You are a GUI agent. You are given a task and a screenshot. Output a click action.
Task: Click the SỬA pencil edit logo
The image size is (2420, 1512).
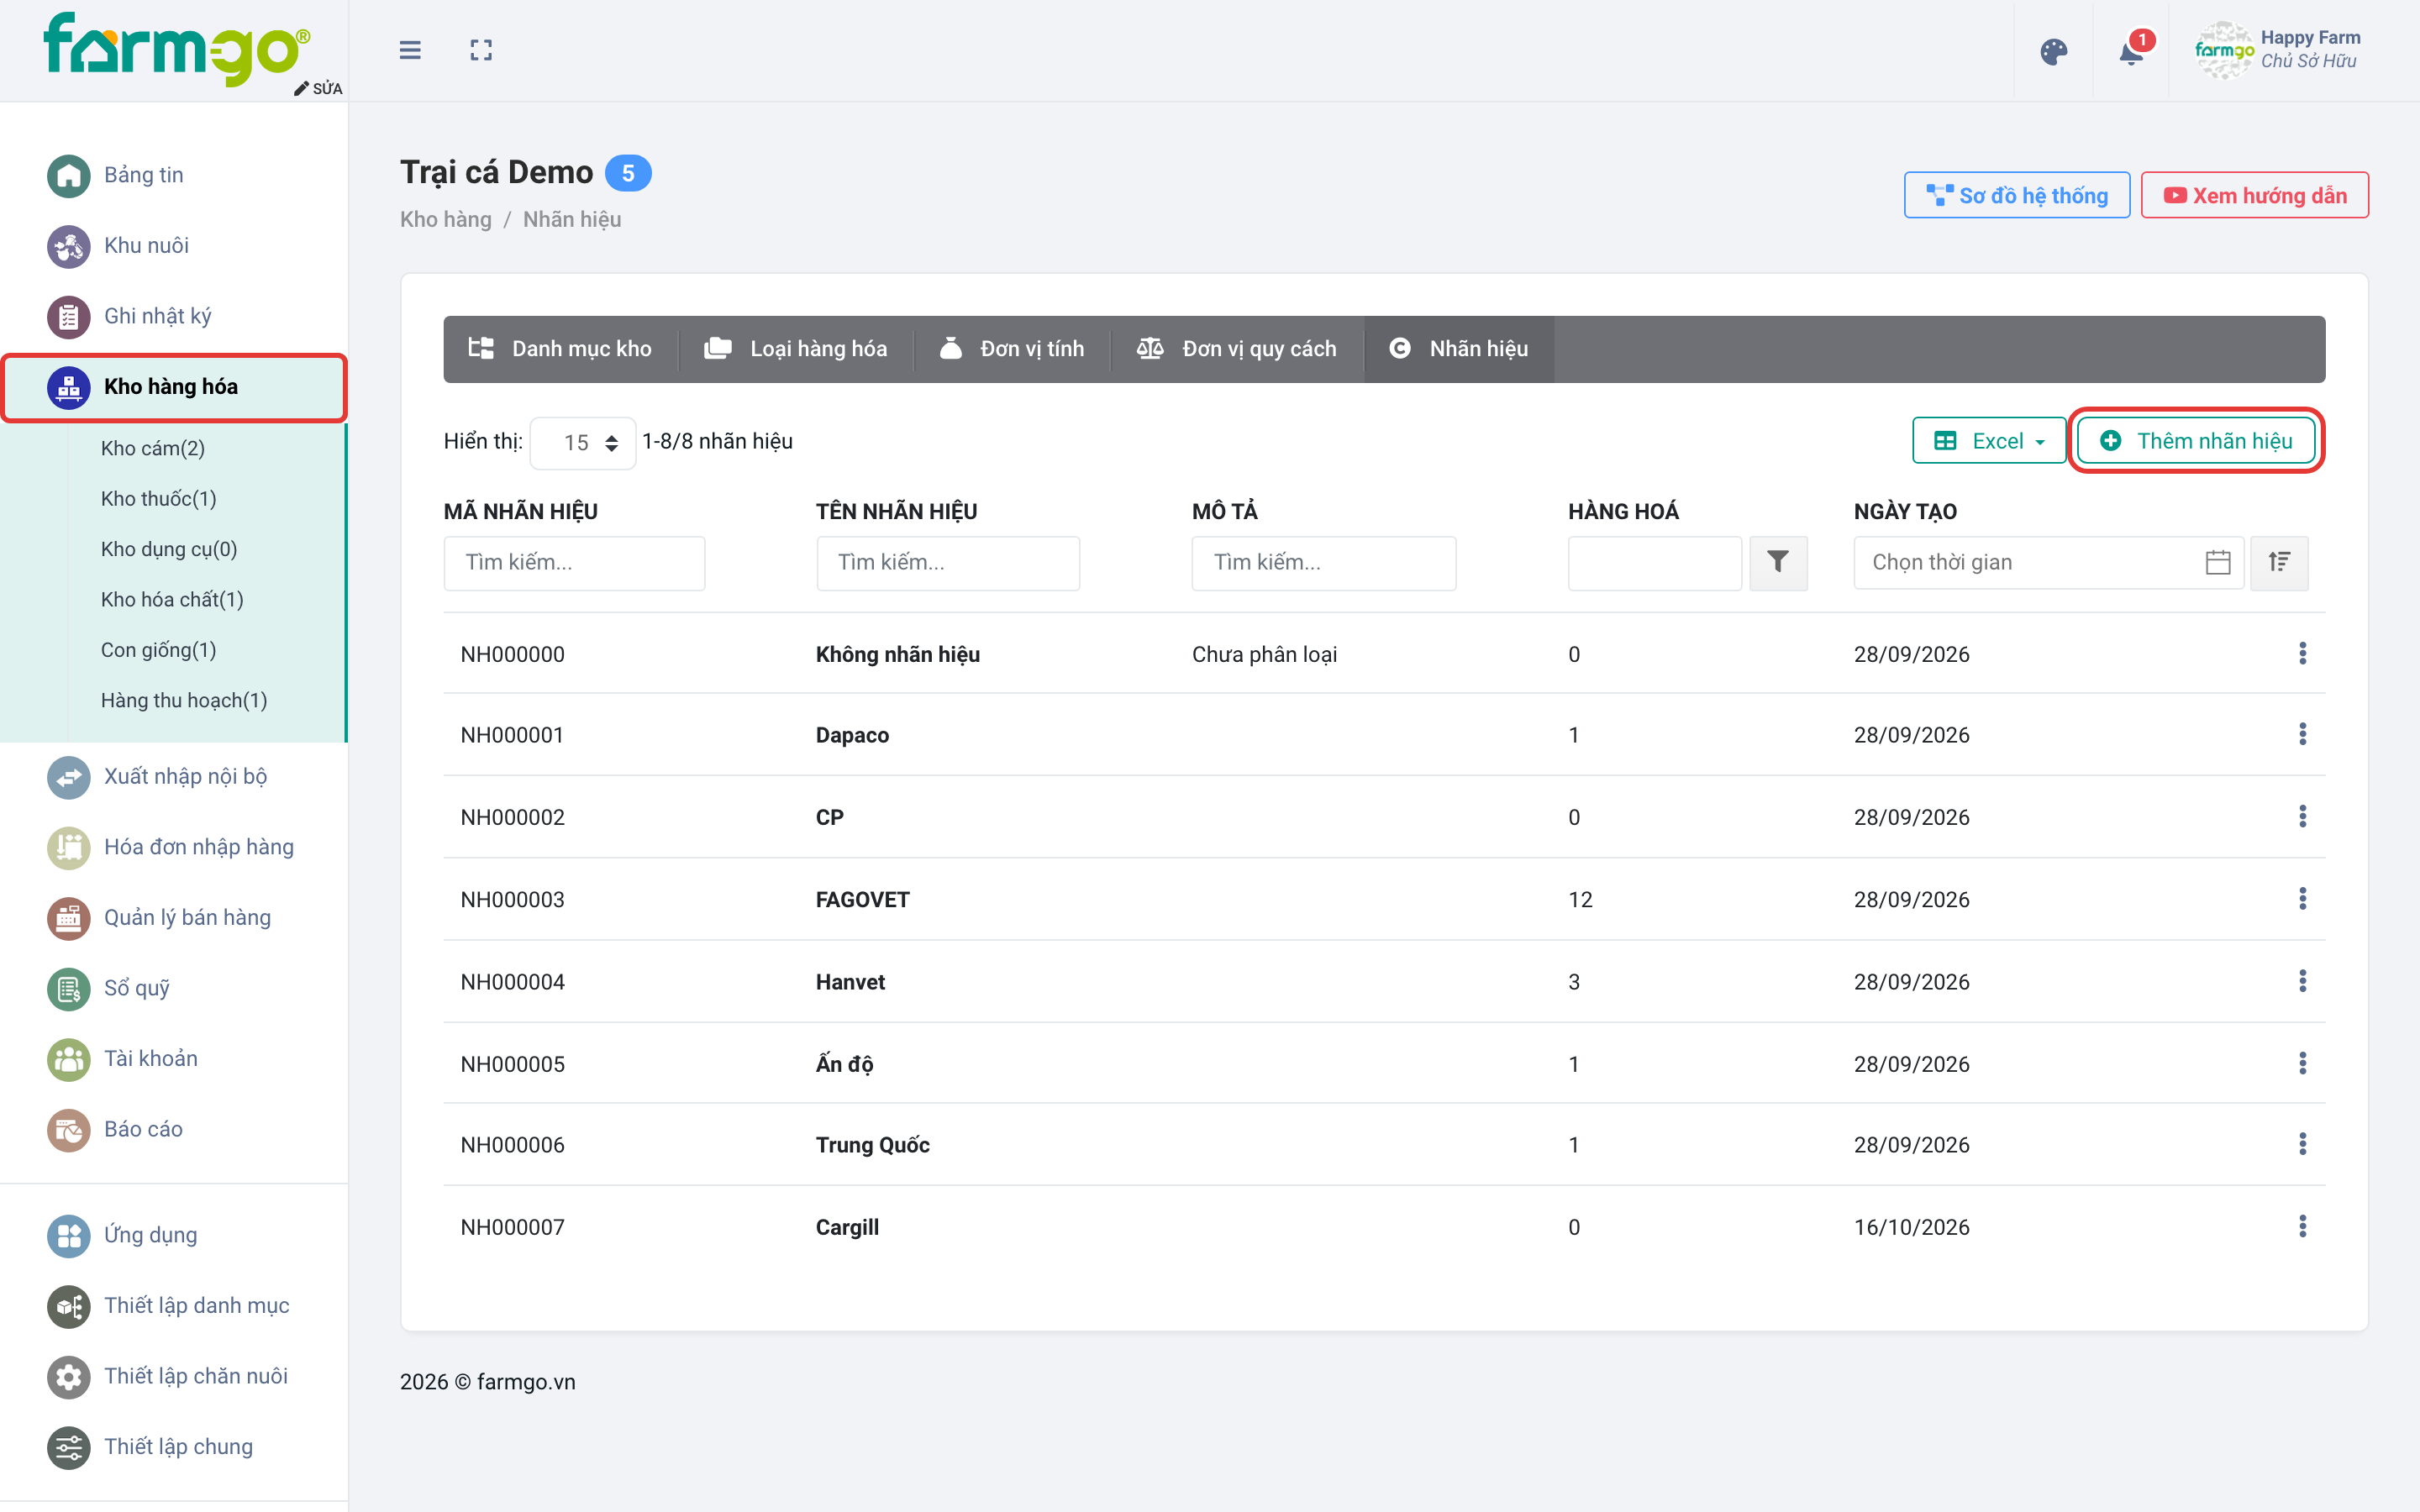point(318,88)
